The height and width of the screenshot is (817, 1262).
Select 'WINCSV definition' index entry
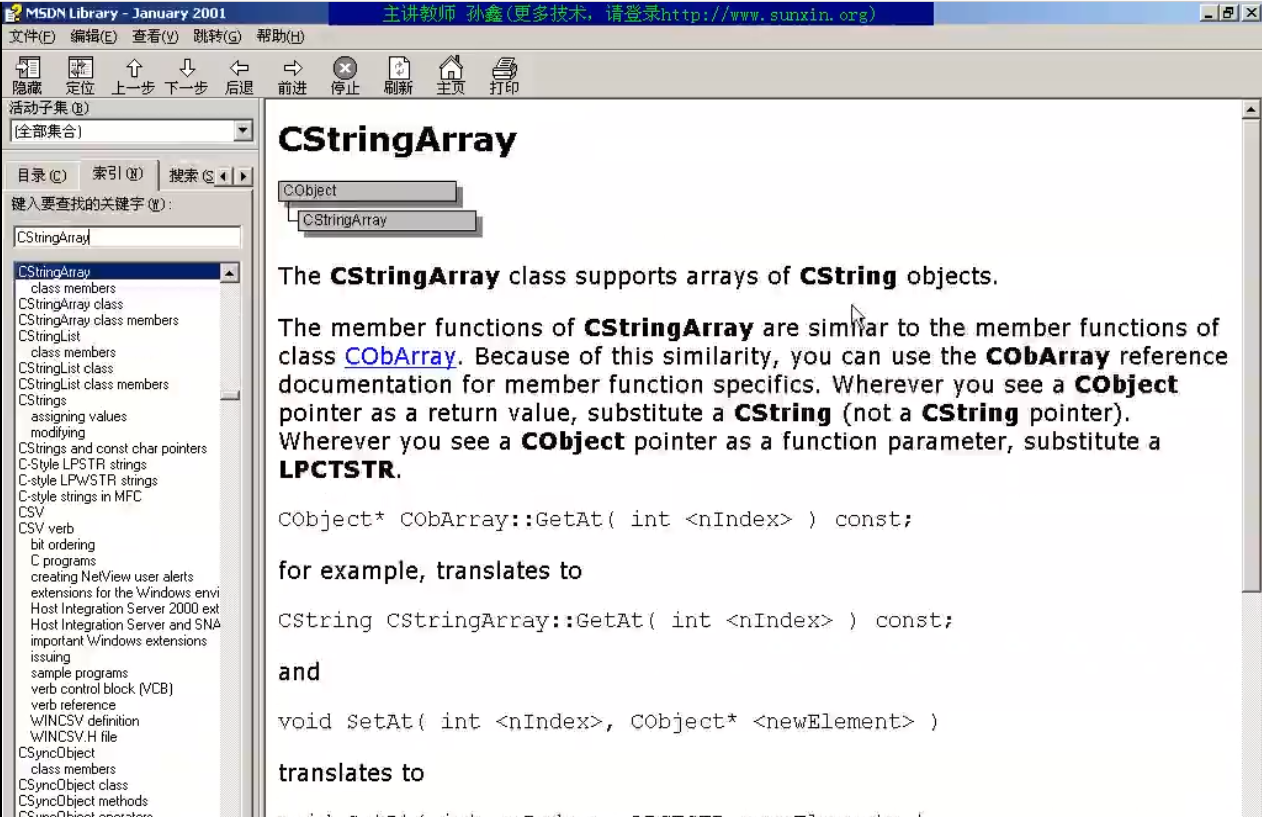tap(85, 721)
